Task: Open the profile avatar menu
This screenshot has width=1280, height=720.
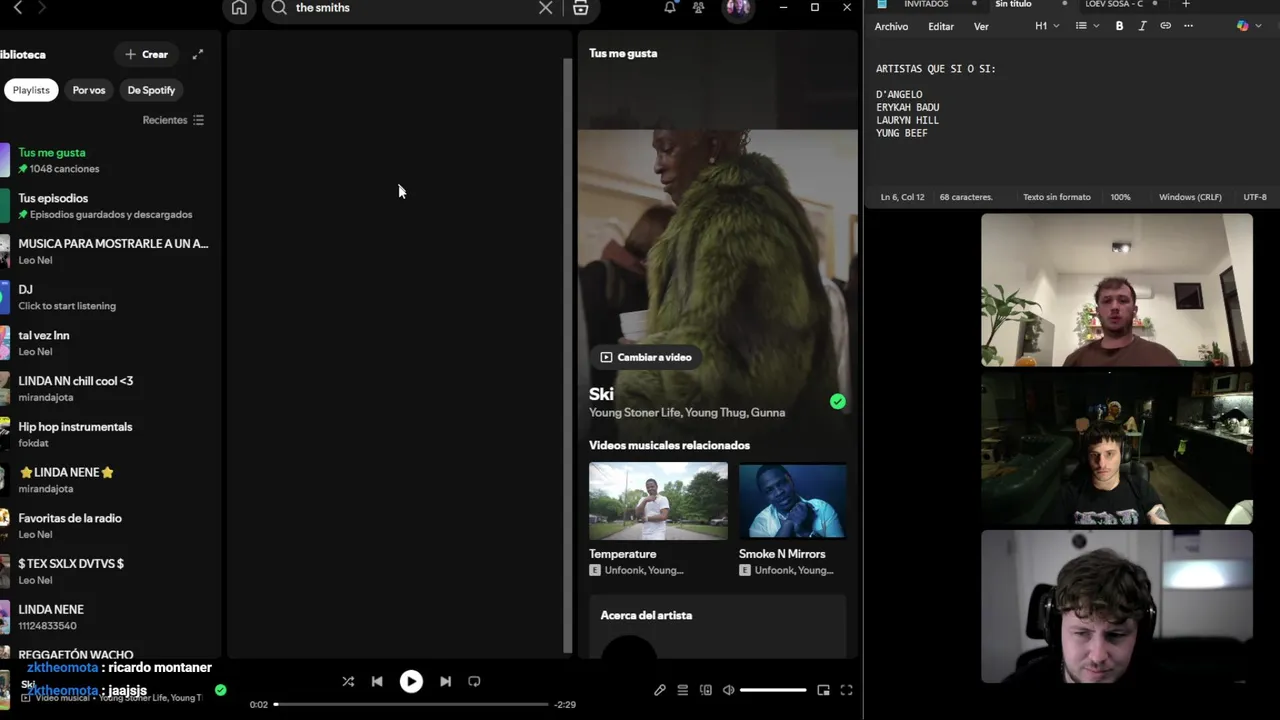Action: click(x=738, y=8)
